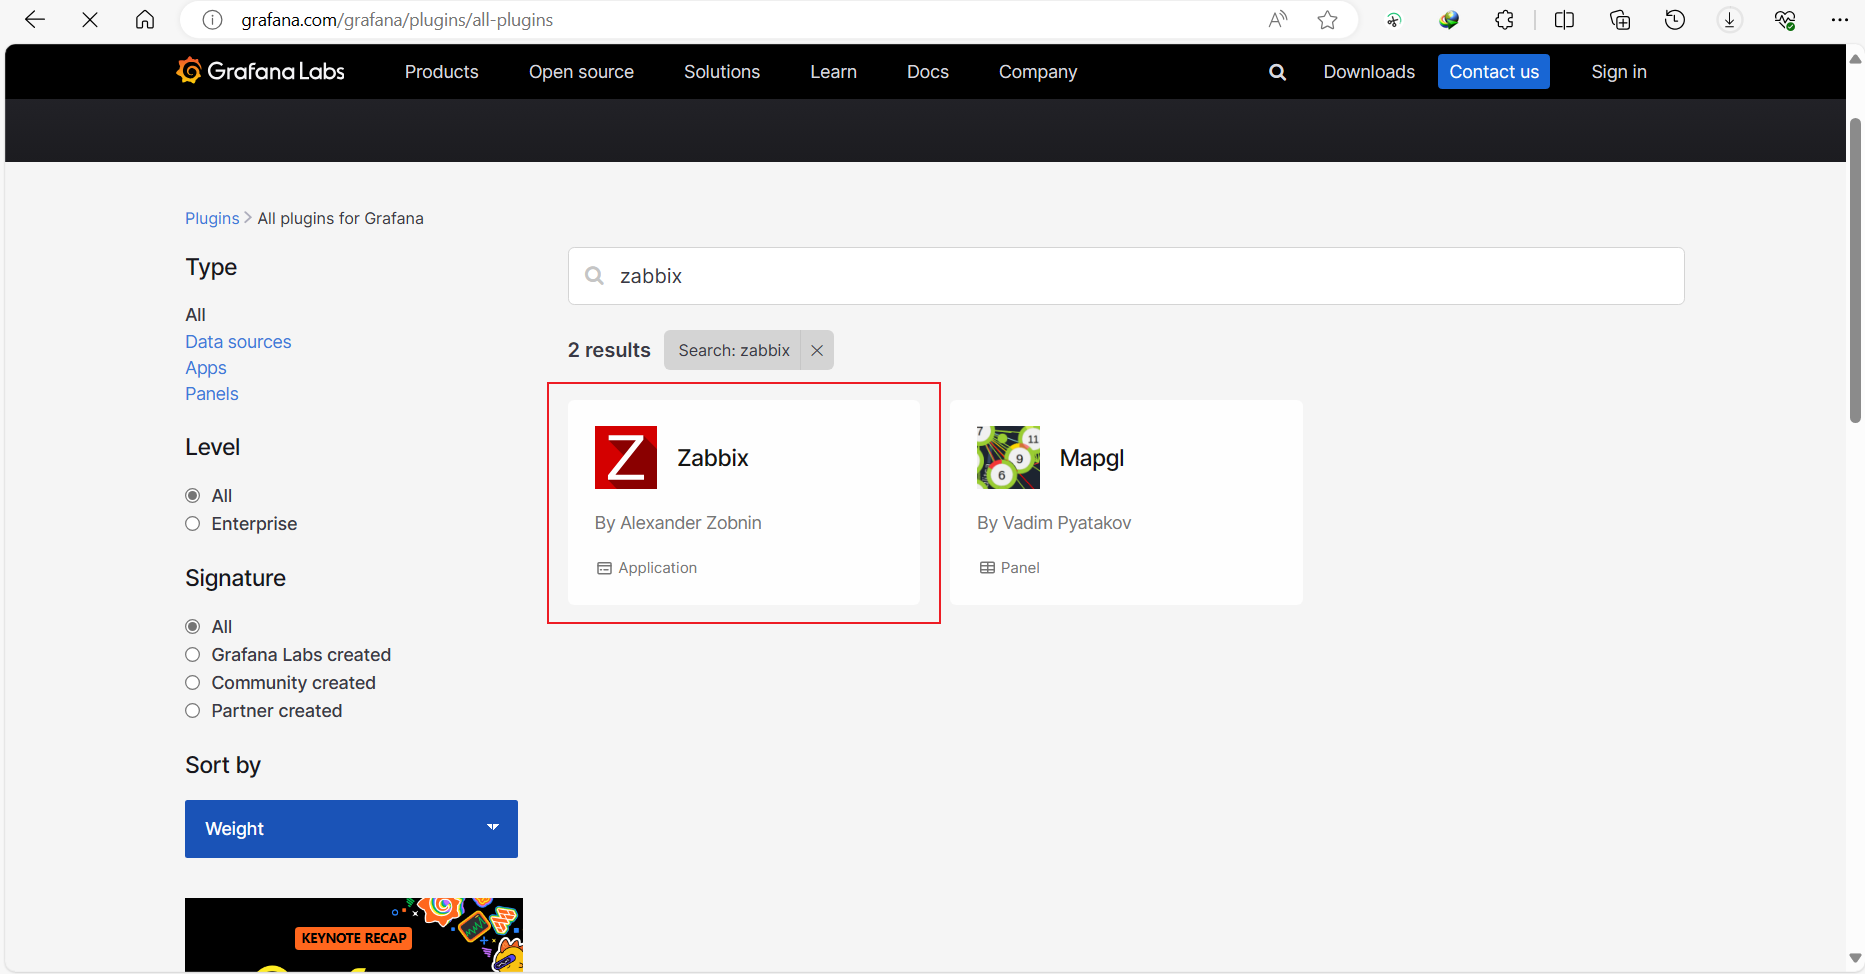This screenshot has height=974, width=1865.
Task: Filter by Data sources type
Action: click(x=238, y=342)
